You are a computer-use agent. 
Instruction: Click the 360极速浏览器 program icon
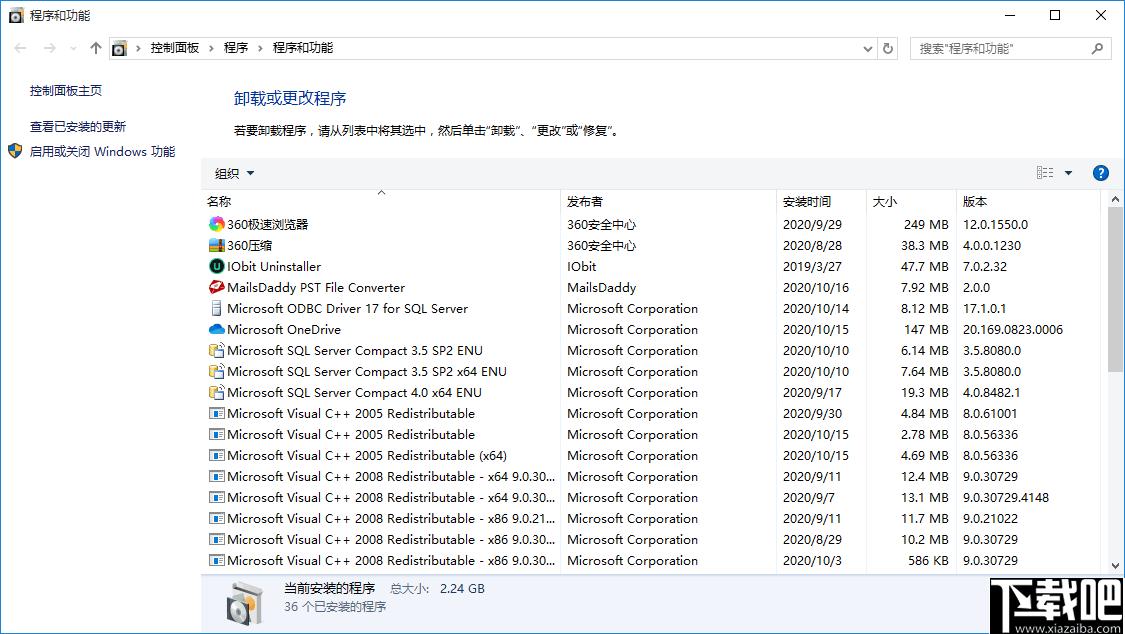[216, 224]
